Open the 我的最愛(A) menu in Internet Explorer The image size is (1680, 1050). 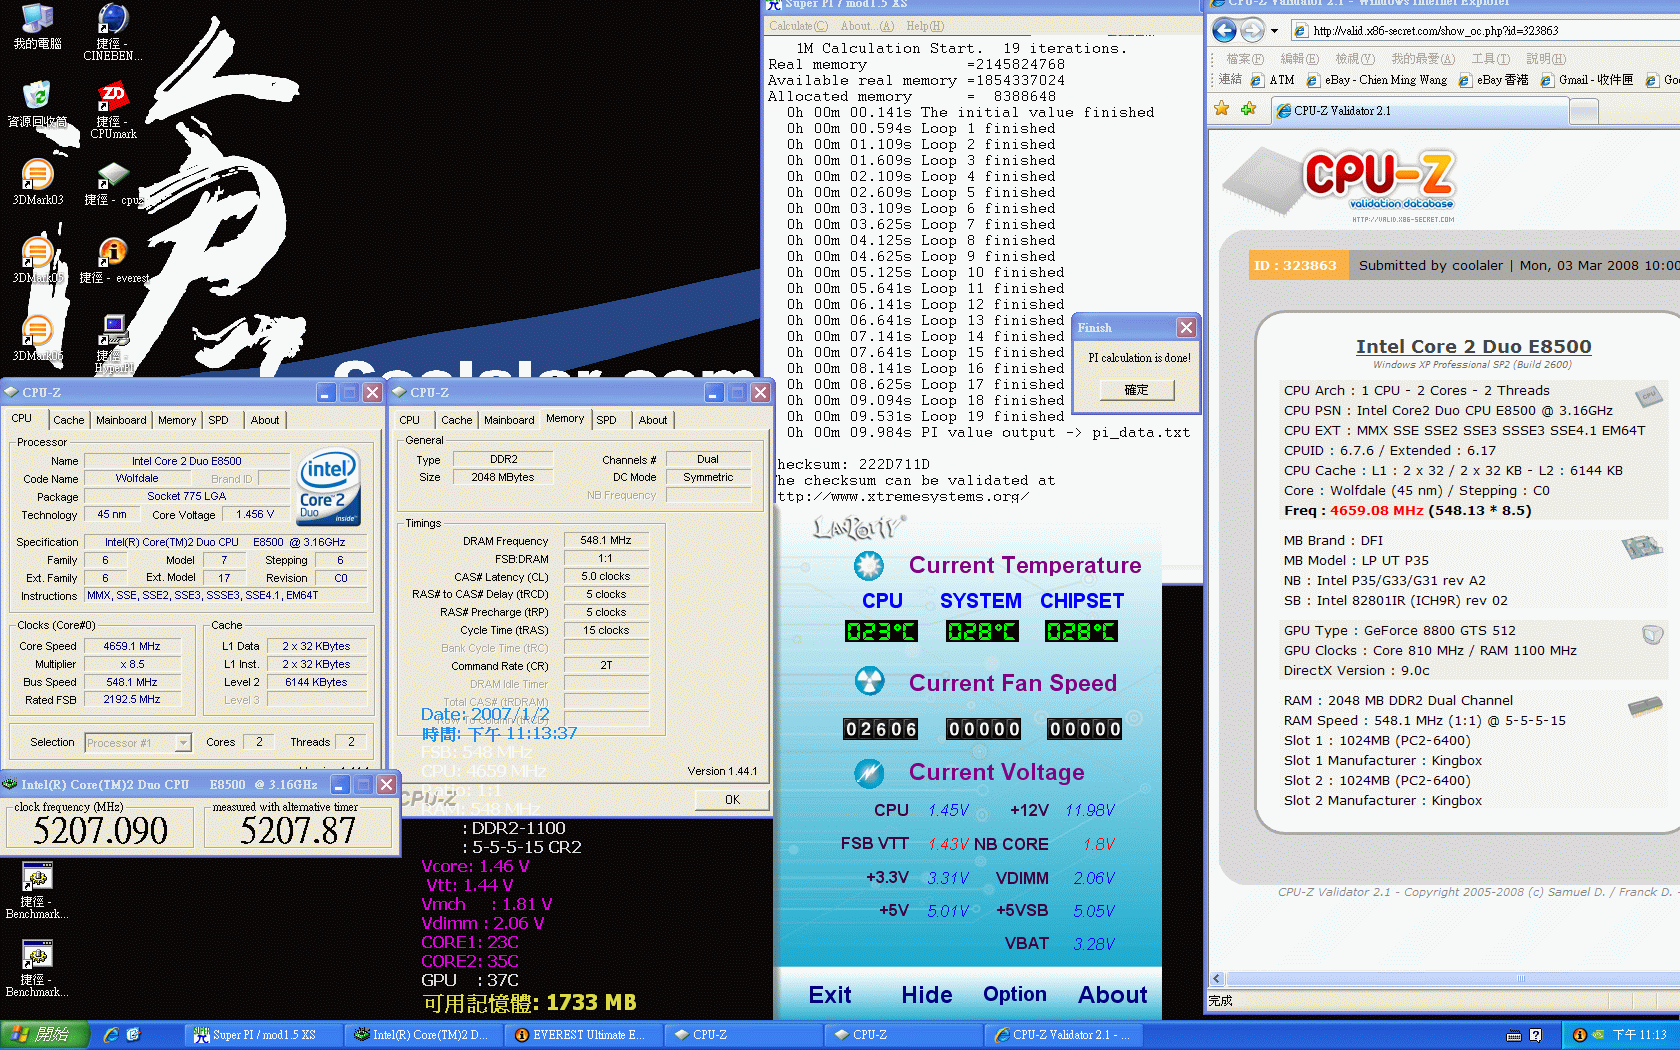click(1423, 59)
